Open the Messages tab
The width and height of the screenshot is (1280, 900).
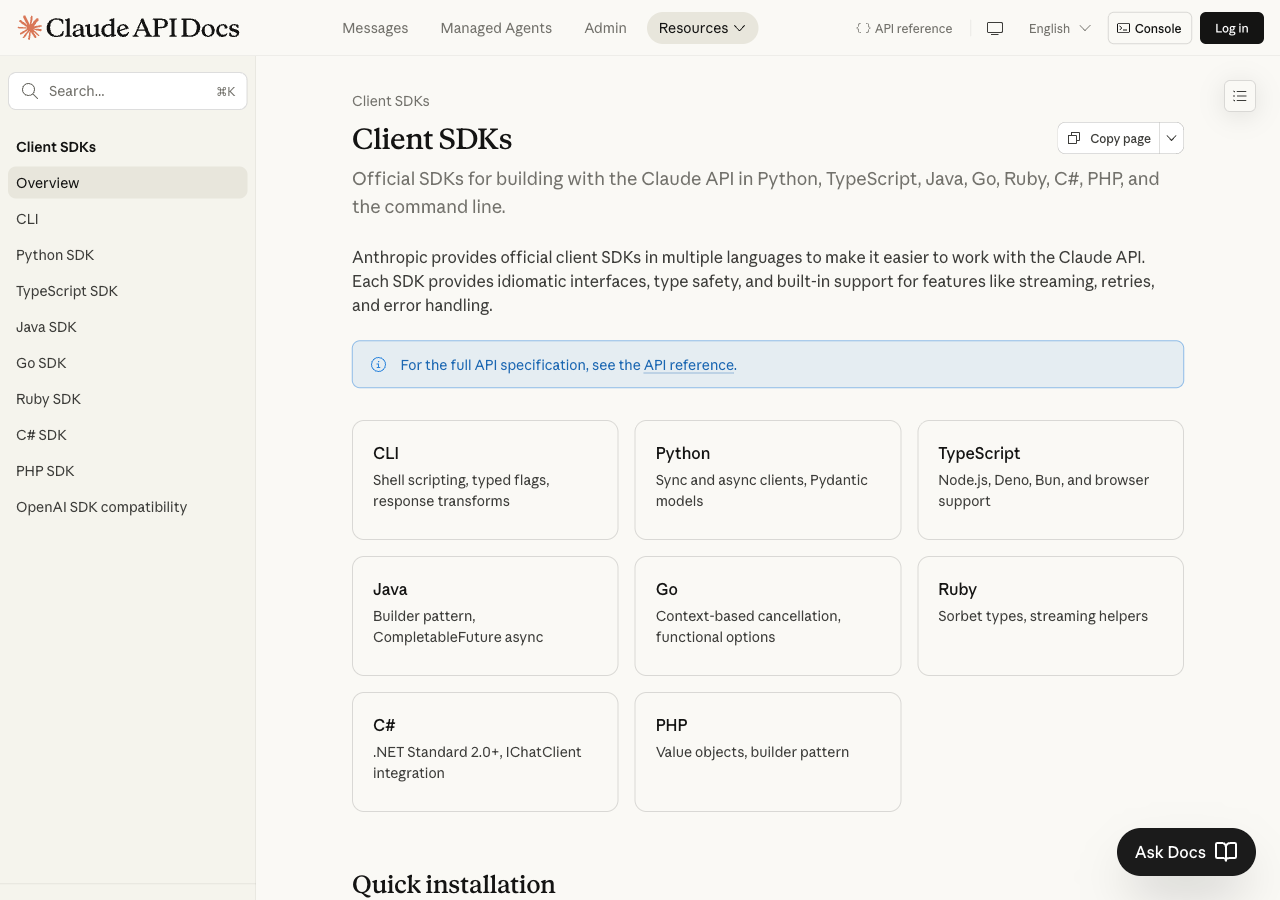coord(375,28)
